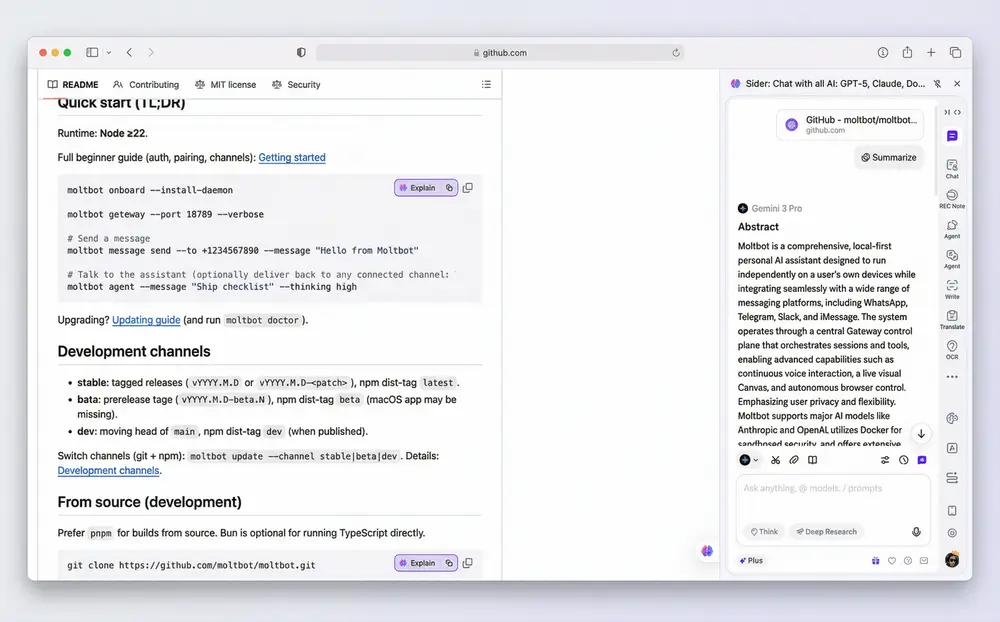Click the Summarize chip in Sider
1000x622 pixels.
(888, 158)
